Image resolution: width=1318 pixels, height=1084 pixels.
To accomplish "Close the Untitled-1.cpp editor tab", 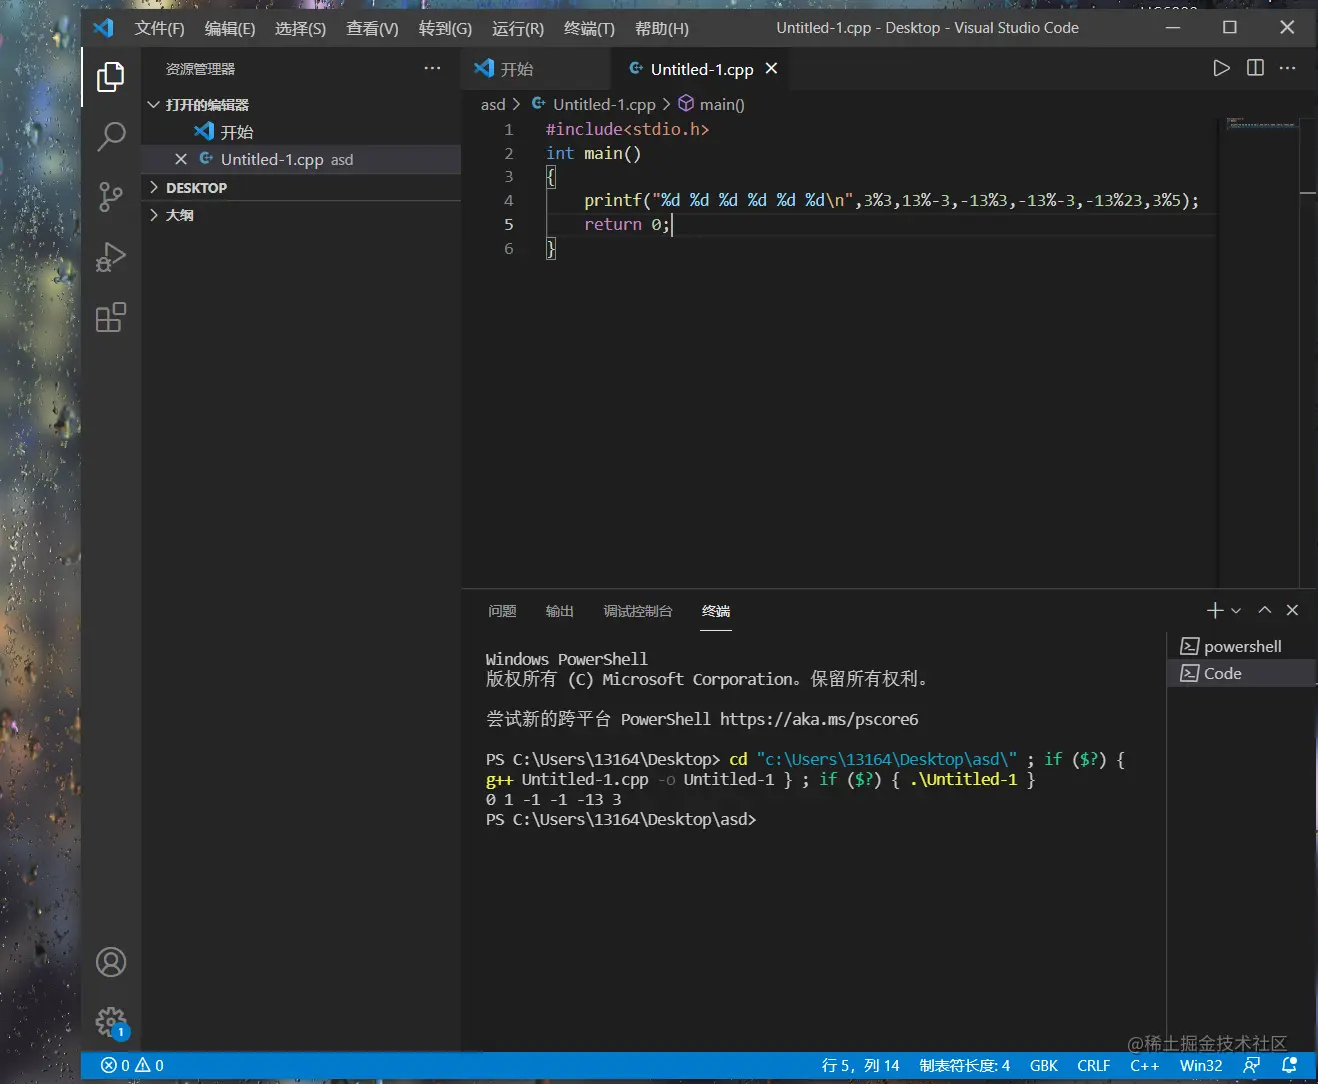I will tap(771, 68).
